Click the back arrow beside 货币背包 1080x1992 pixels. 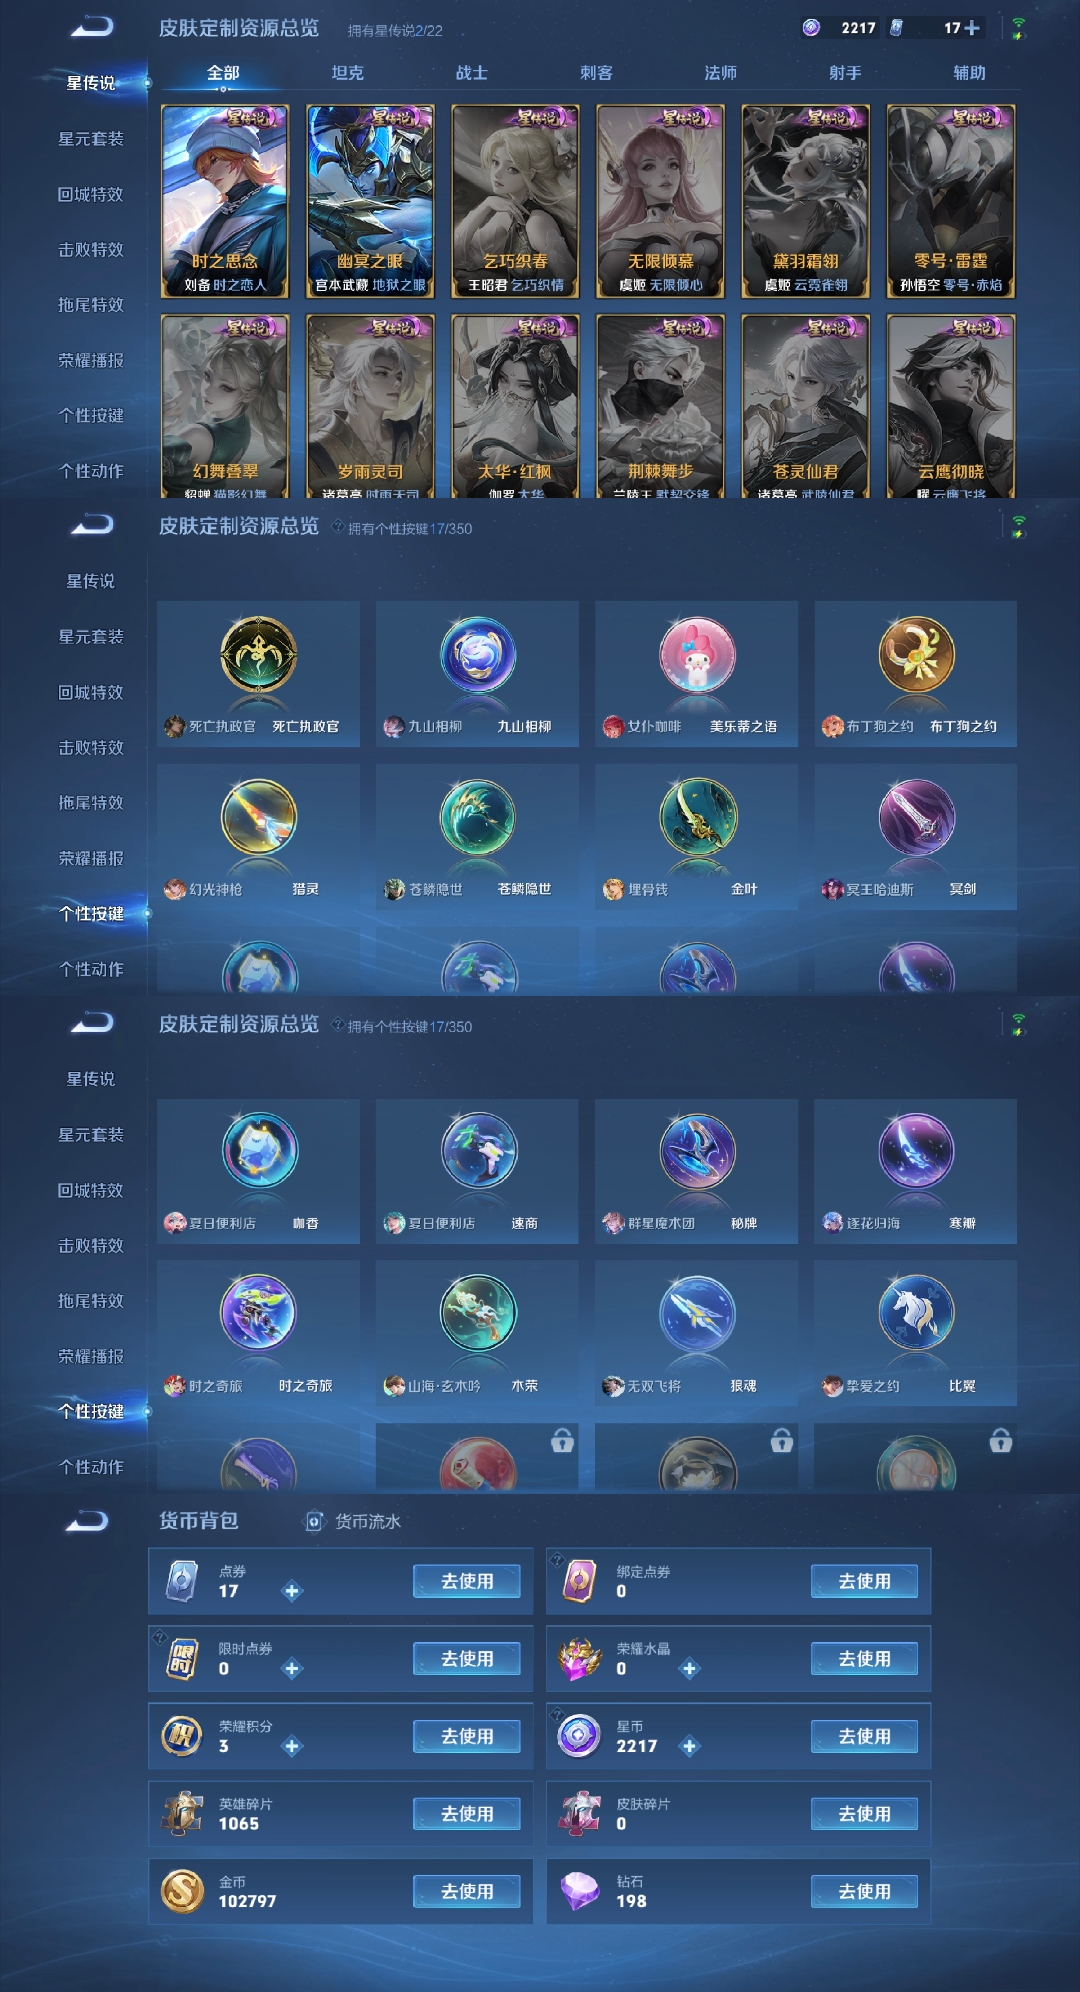click(87, 1521)
